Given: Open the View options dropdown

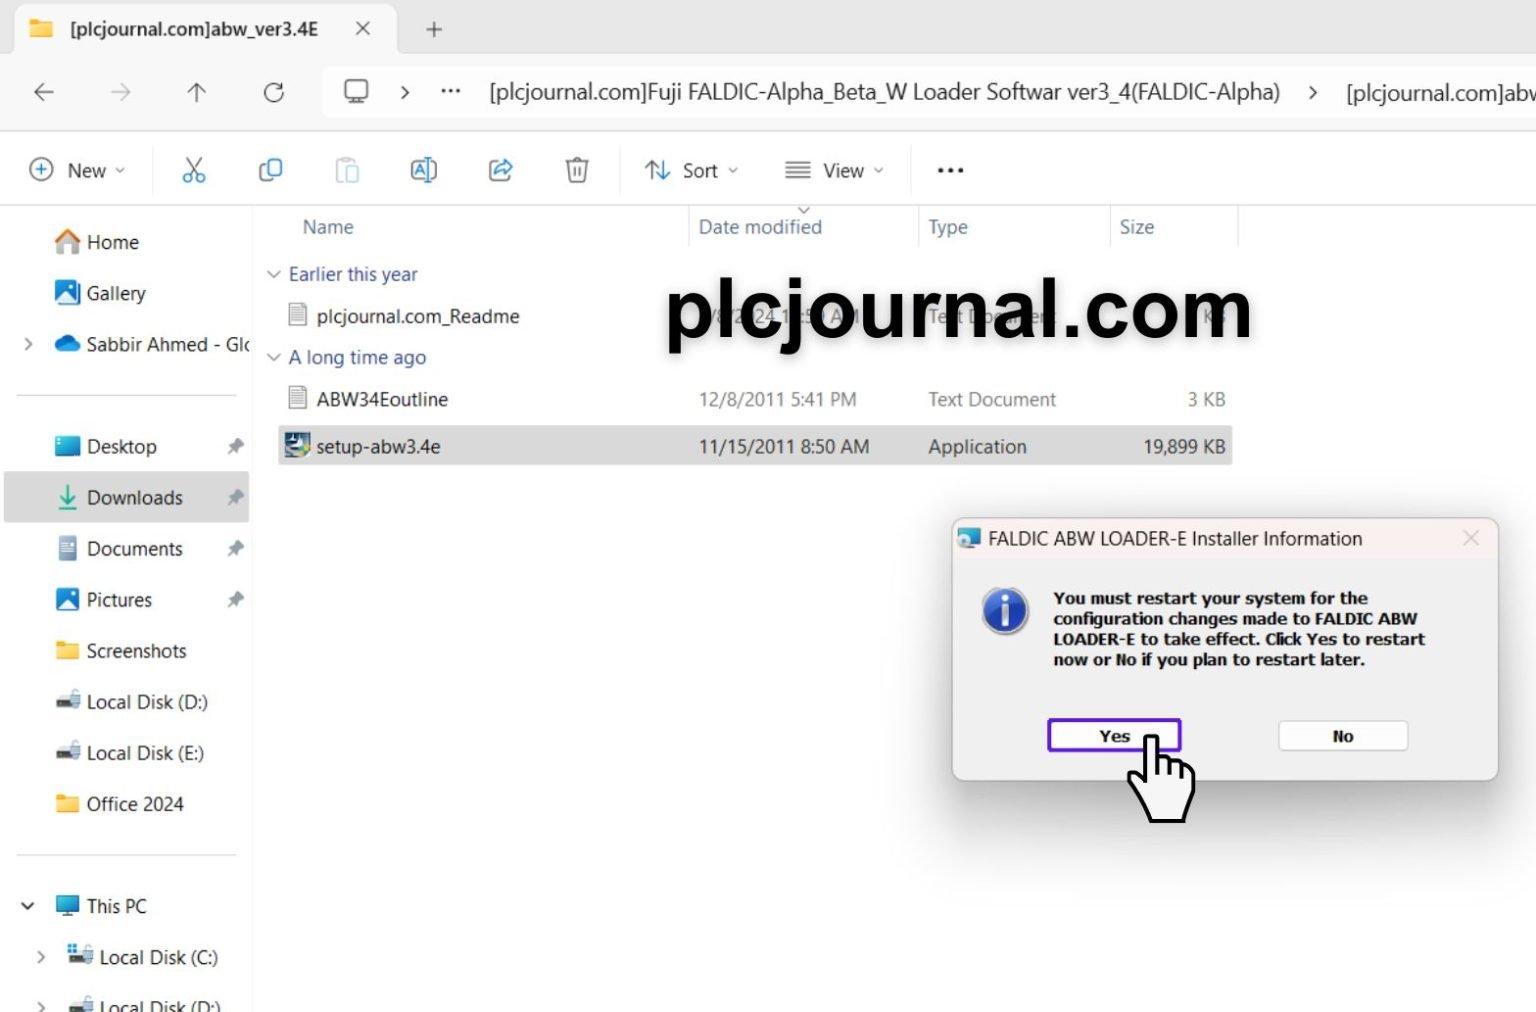Looking at the screenshot, I should [835, 170].
